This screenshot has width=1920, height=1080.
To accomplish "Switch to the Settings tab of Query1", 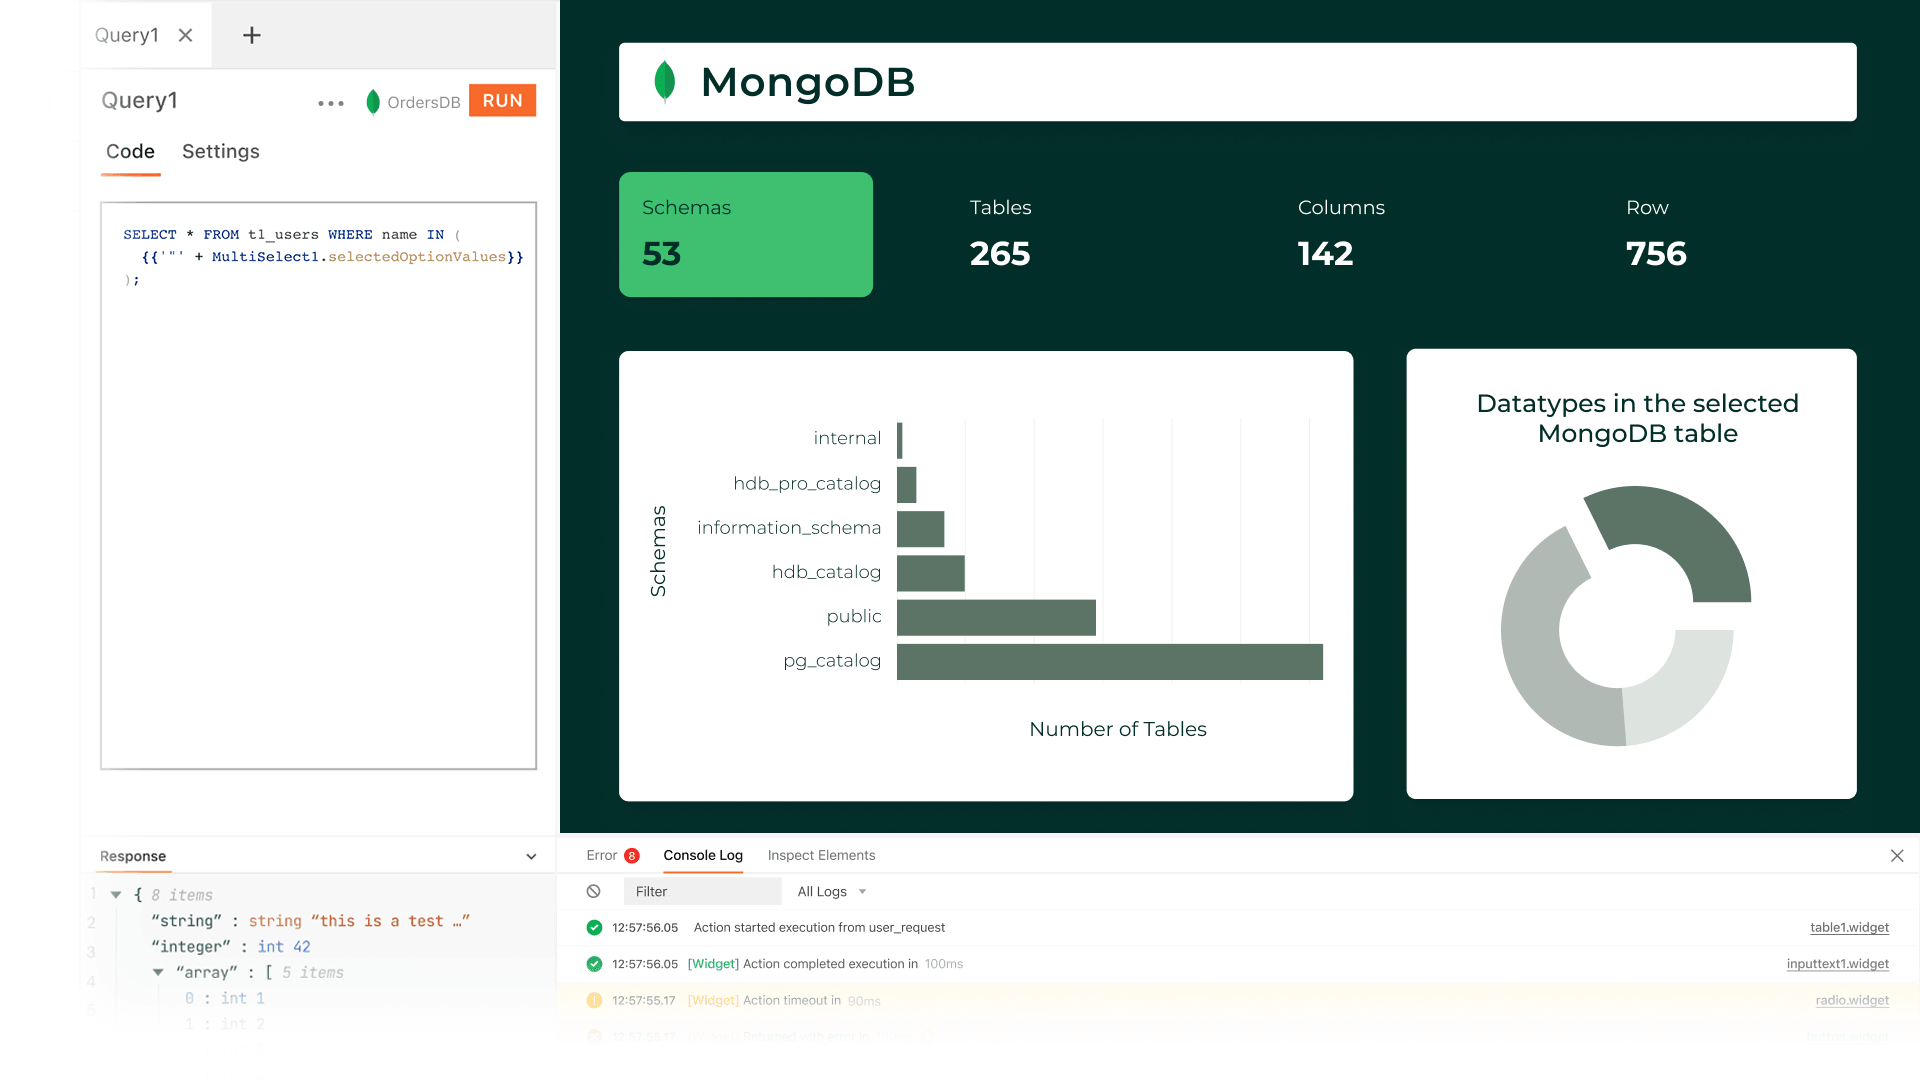I will [x=220, y=152].
